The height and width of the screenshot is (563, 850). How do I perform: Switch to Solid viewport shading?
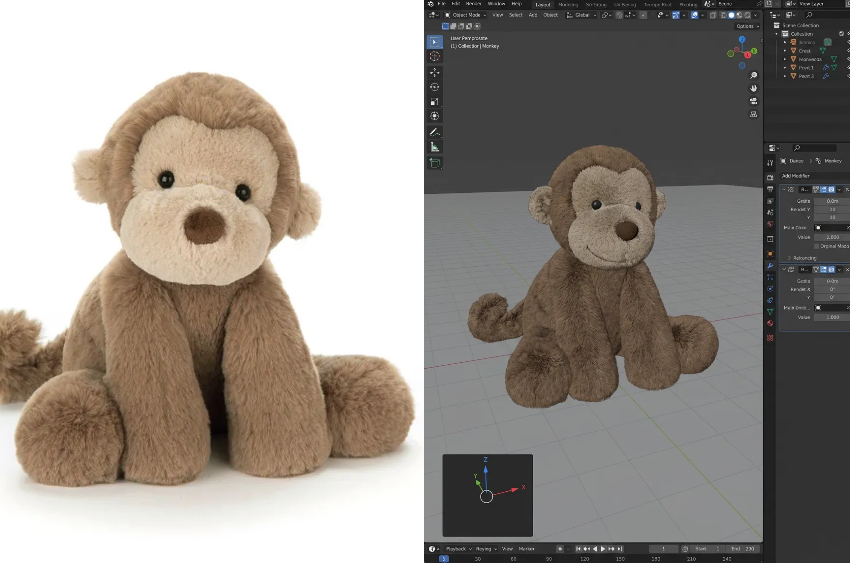(731, 15)
